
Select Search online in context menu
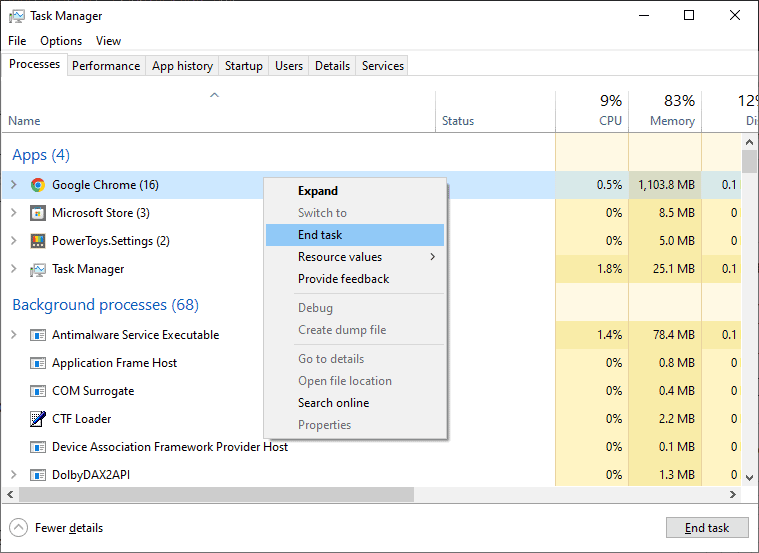[x=355, y=403]
